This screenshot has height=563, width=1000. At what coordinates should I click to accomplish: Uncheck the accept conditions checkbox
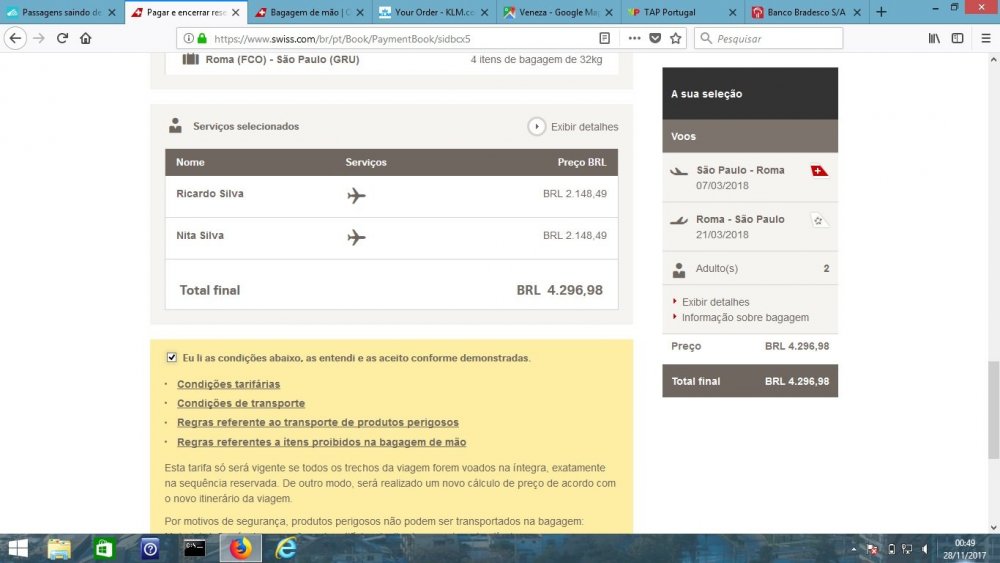point(172,357)
